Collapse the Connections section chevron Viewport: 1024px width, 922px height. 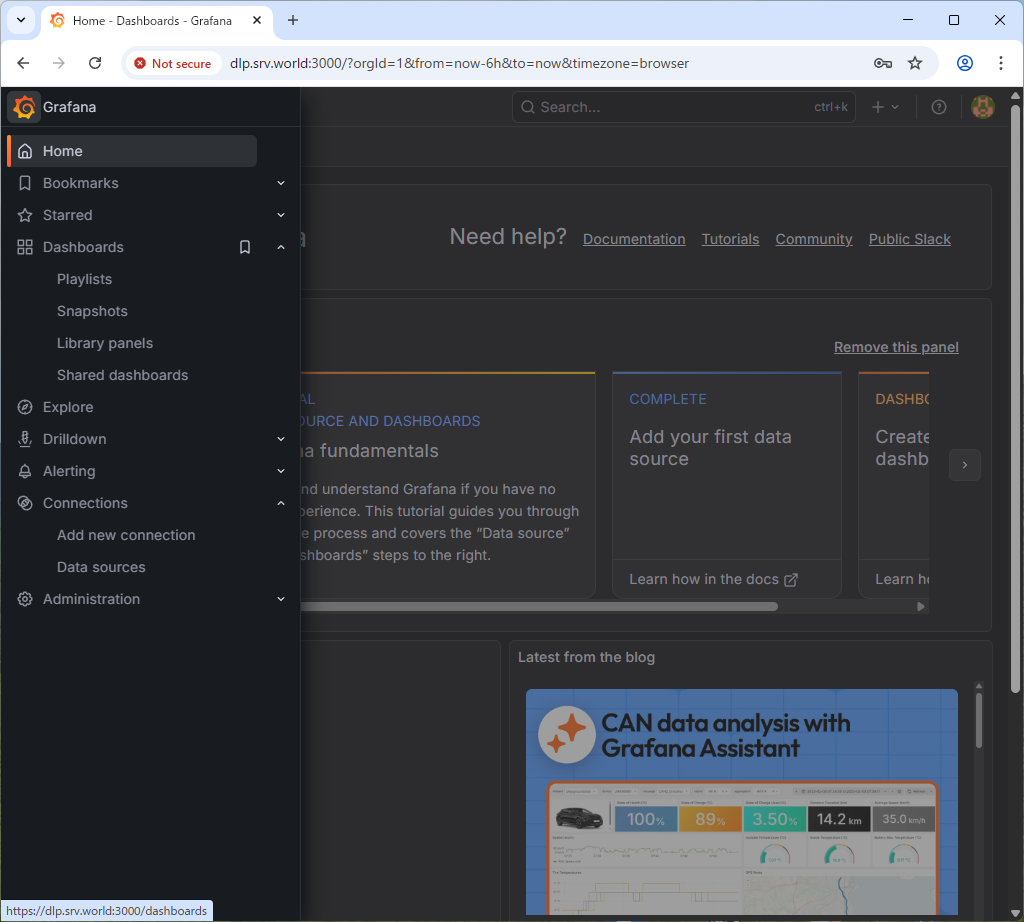tap(281, 503)
